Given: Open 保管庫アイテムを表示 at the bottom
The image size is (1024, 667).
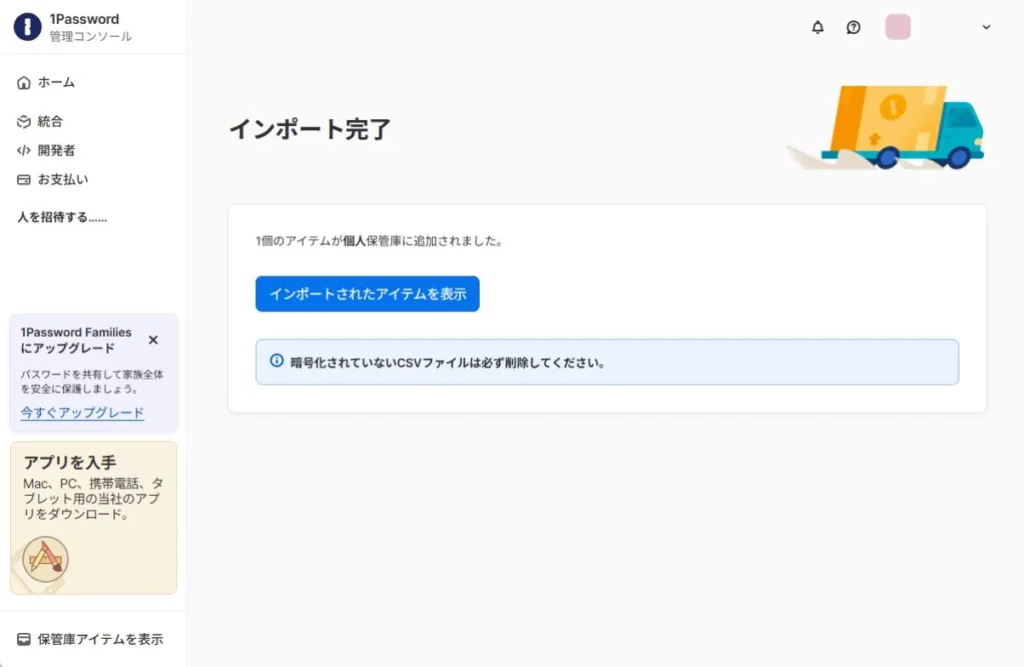Looking at the screenshot, I should coord(98,638).
